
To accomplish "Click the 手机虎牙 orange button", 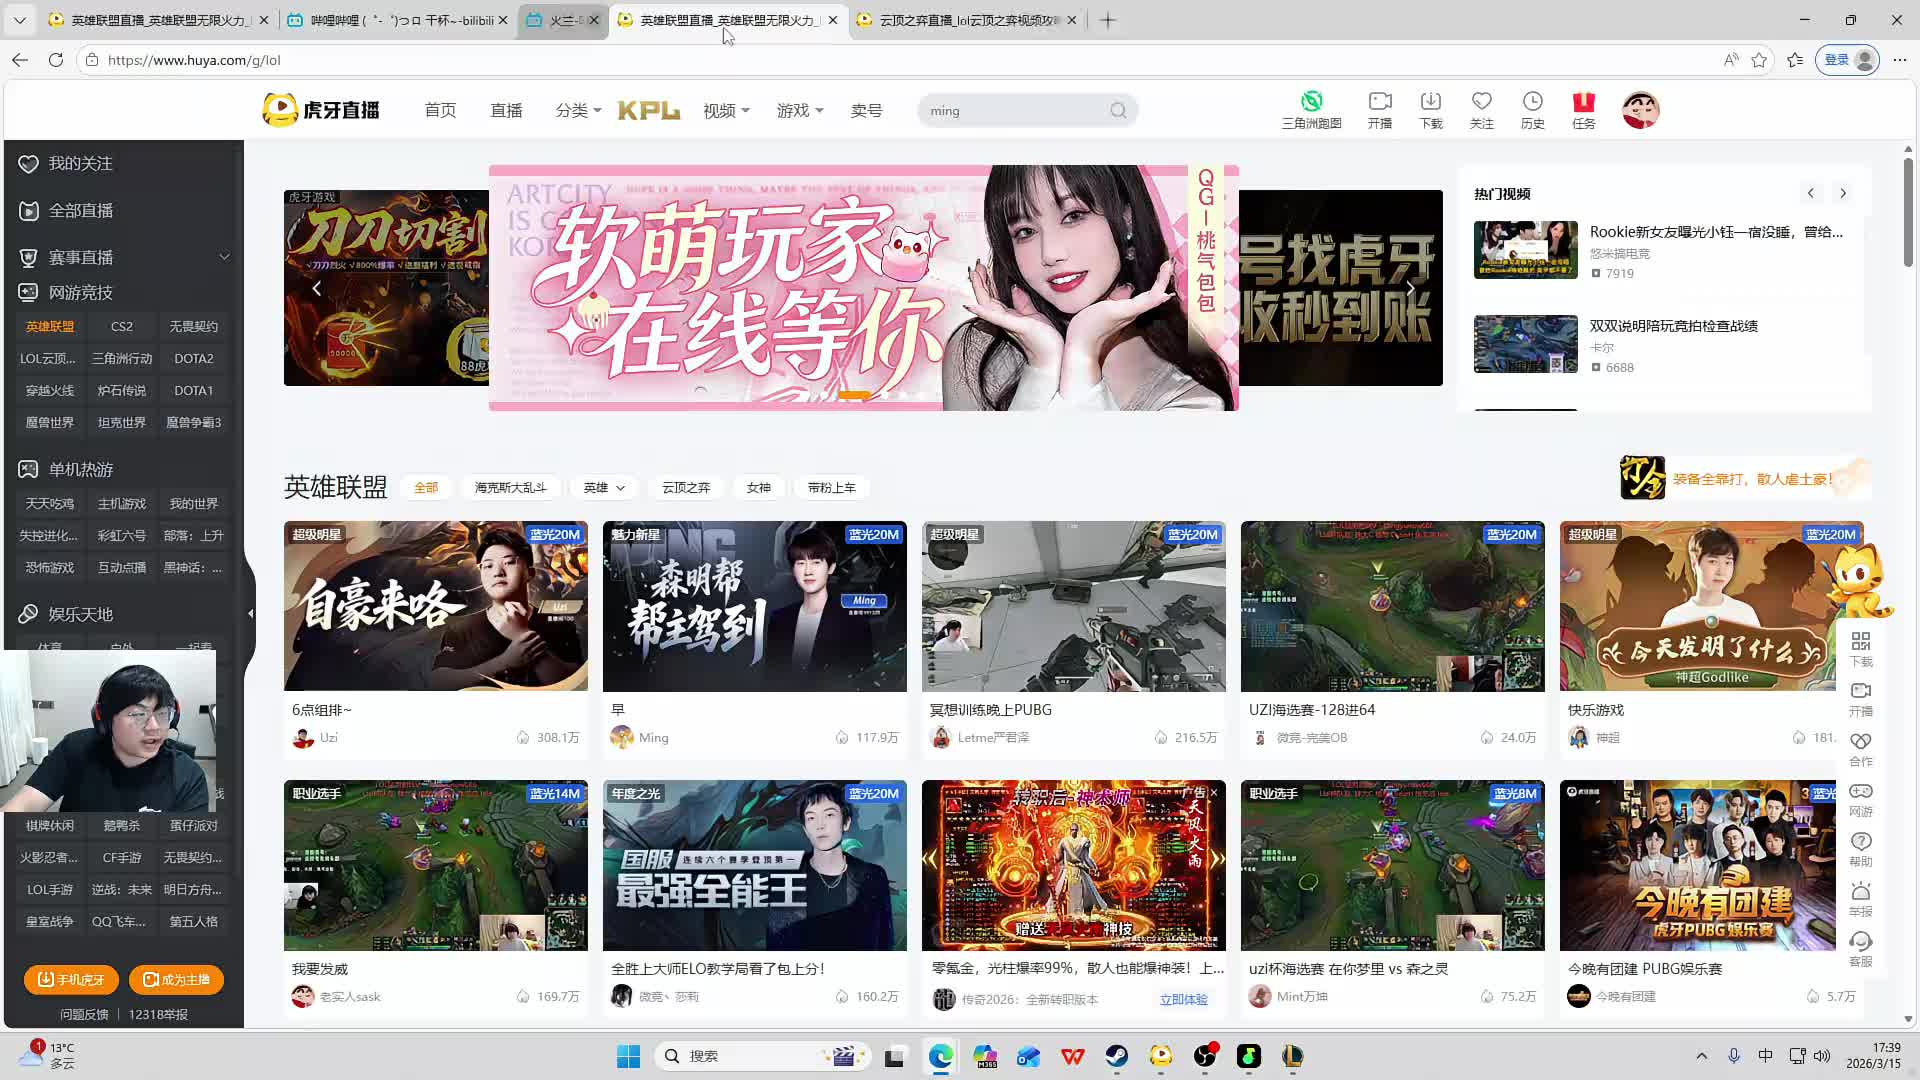I will (x=71, y=980).
